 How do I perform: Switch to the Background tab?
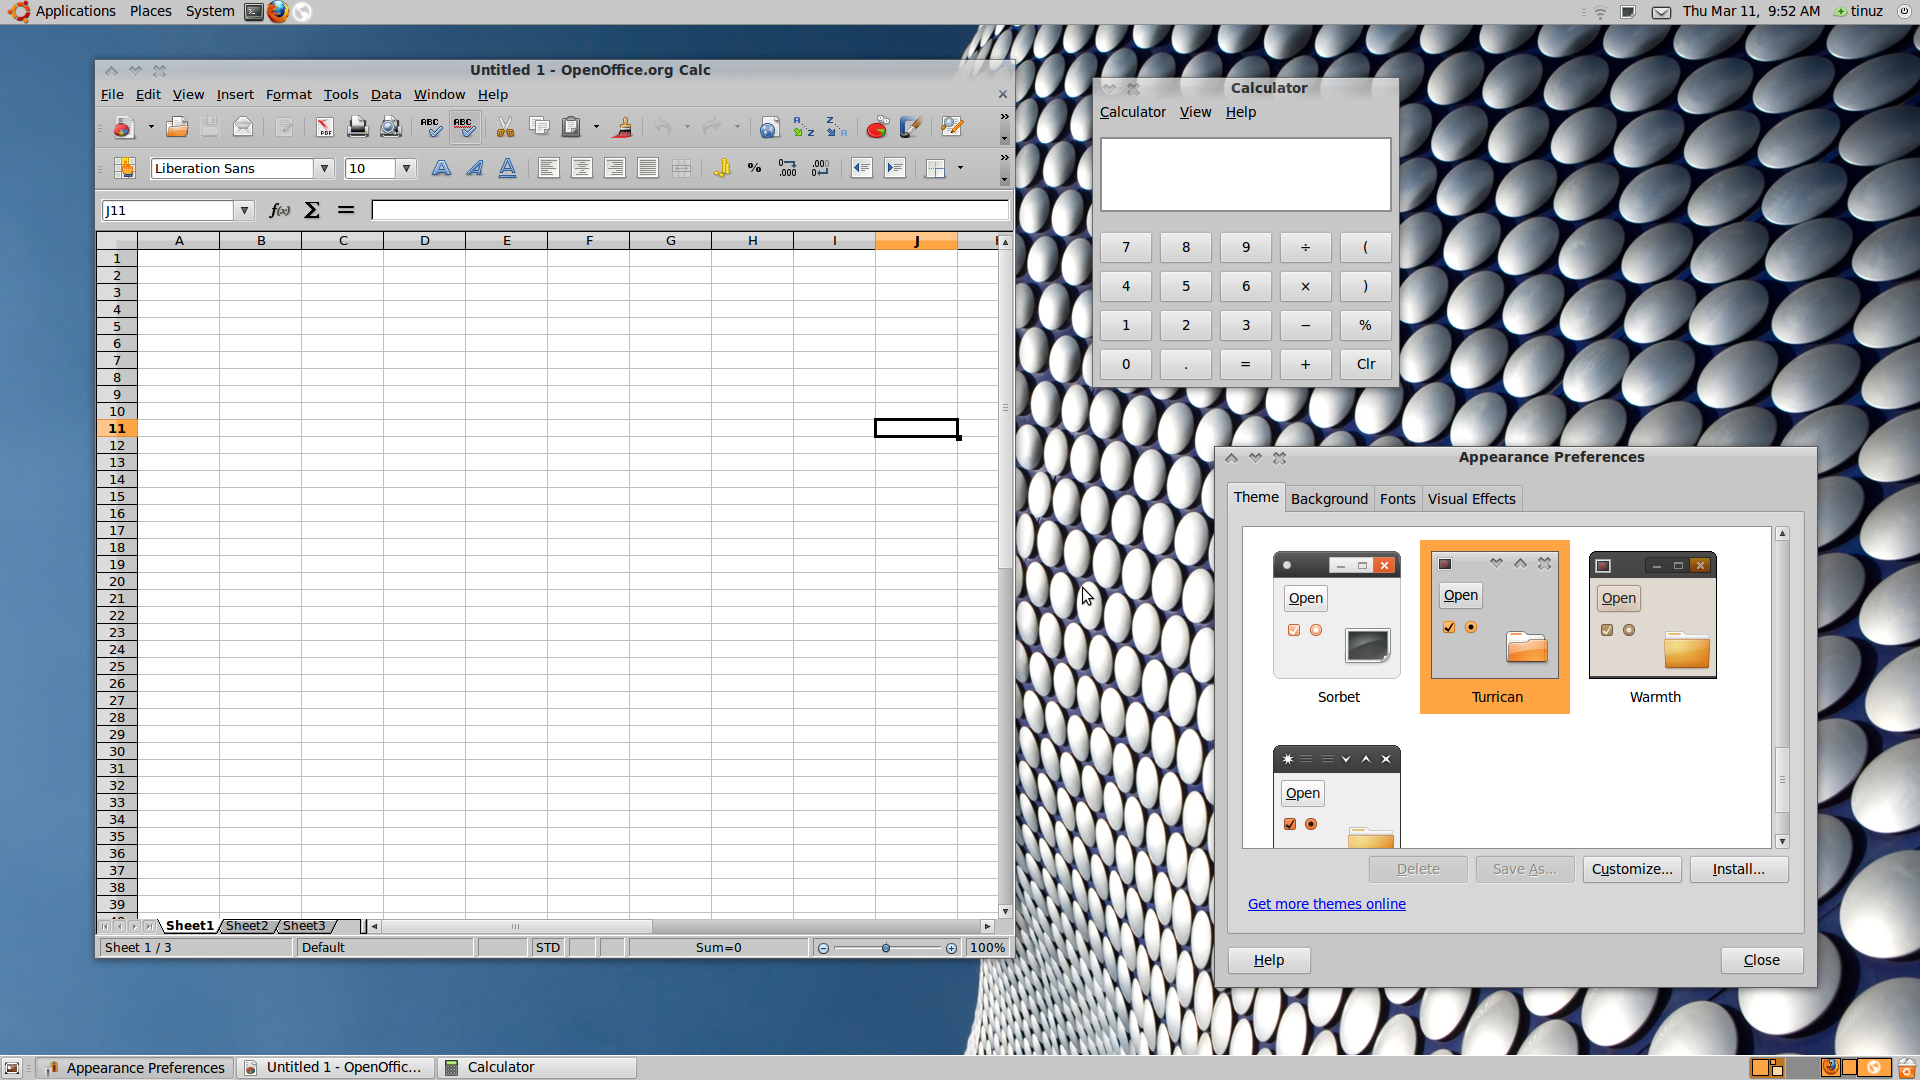(1329, 498)
